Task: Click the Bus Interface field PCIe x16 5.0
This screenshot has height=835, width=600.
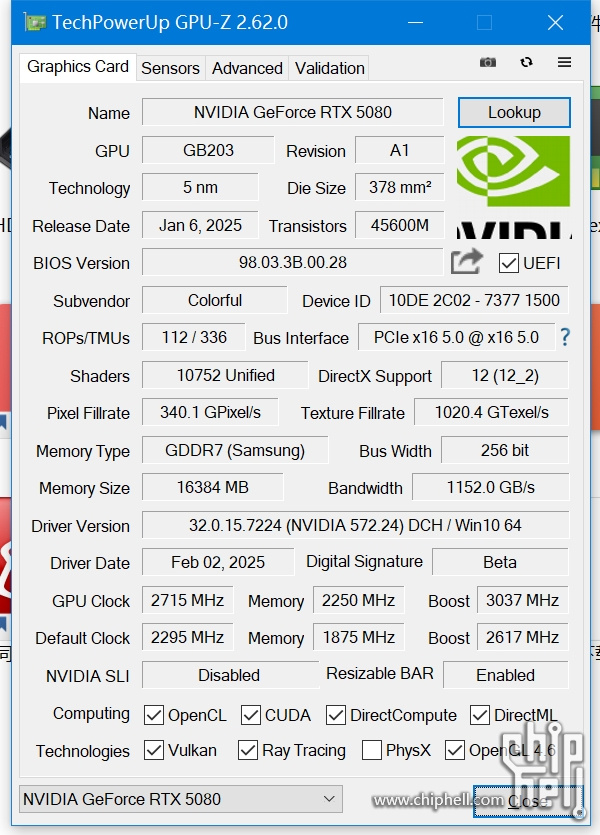Action: [x=456, y=337]
